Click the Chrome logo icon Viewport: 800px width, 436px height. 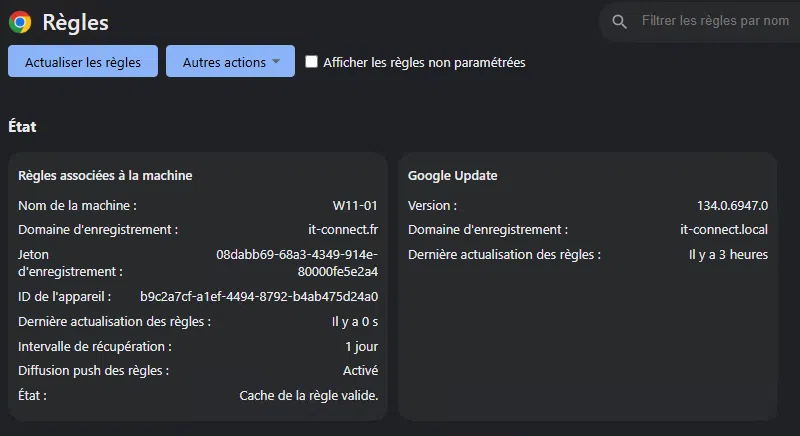click(x=20, y=21)
